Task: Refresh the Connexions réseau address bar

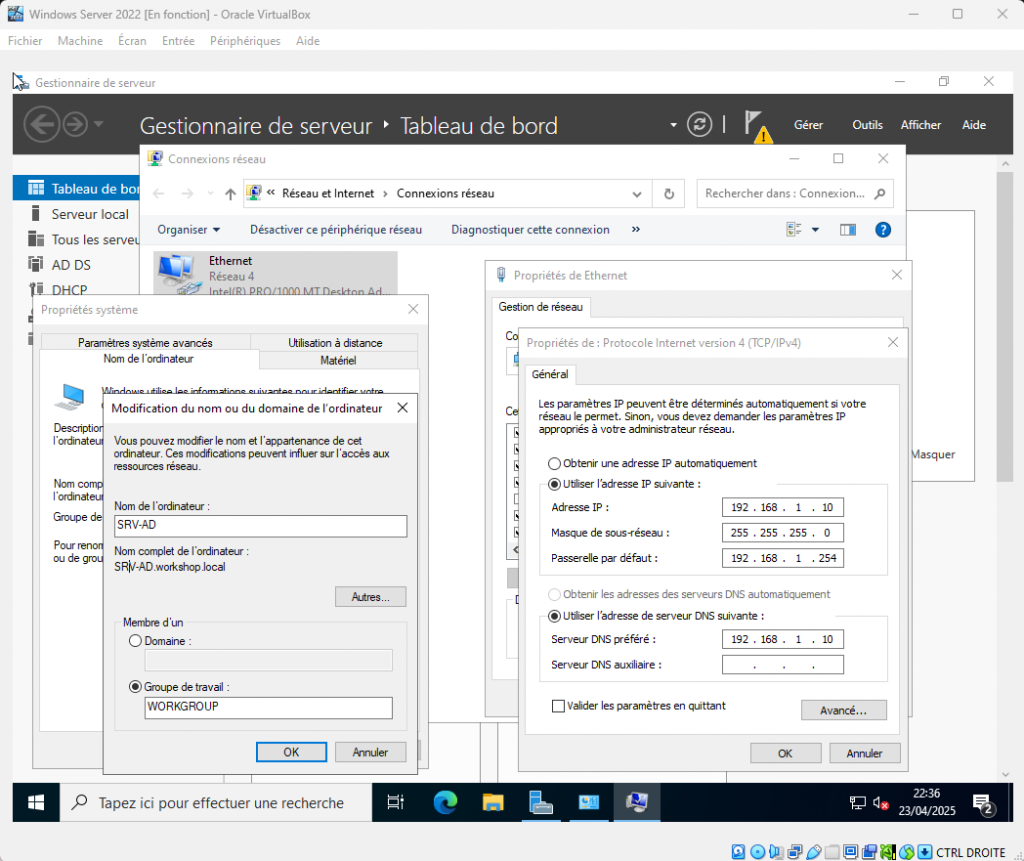Action: click(669, 193)
